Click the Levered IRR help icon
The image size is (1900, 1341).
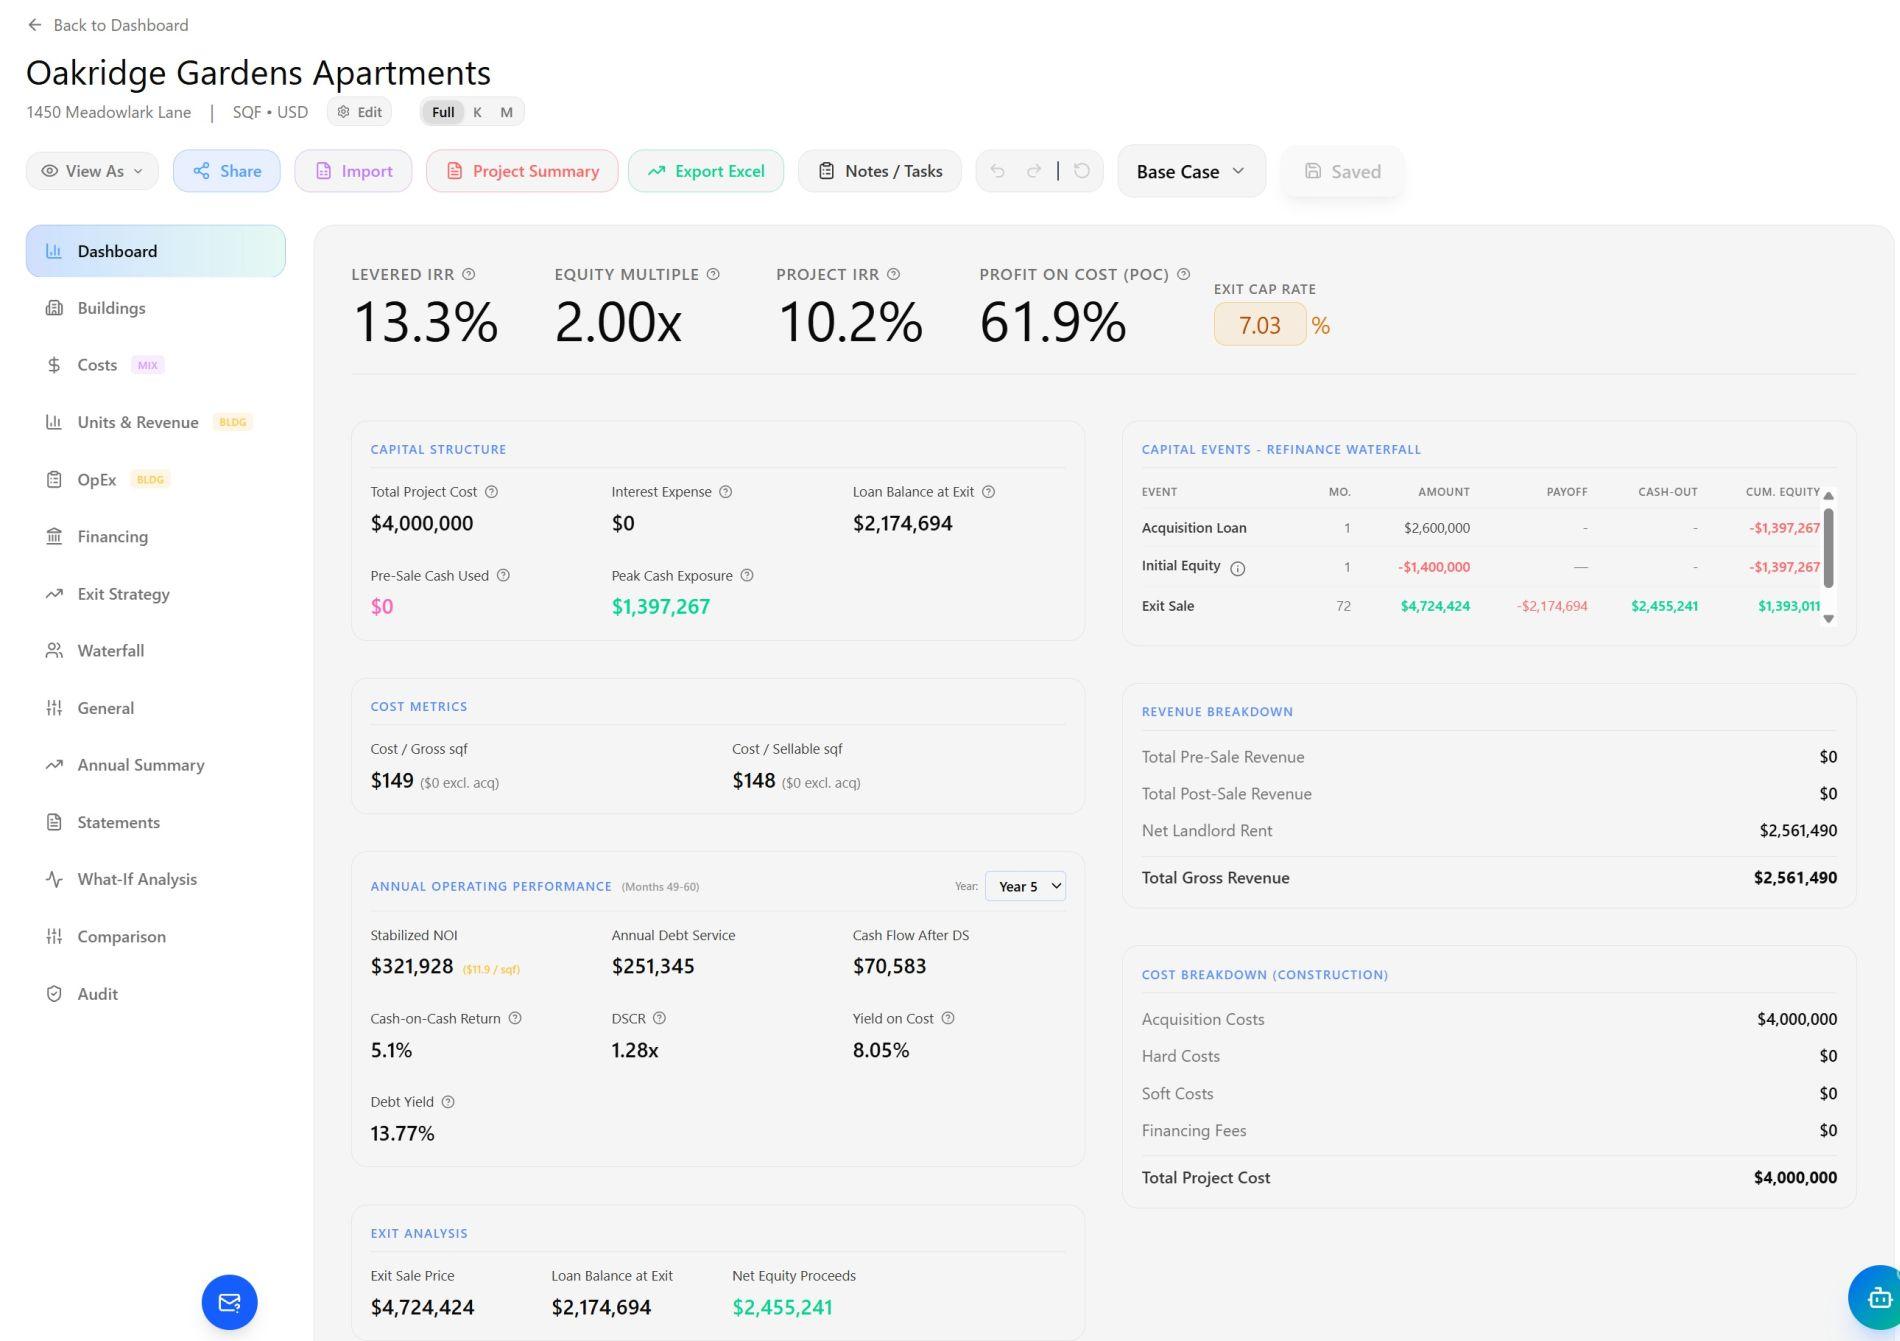[x=469, y=274]
